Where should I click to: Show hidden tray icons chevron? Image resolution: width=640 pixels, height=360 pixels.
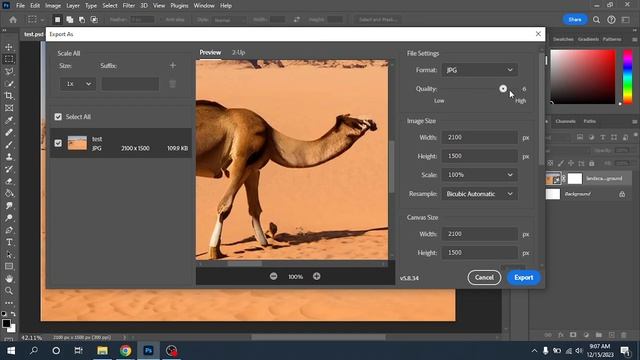(534, 351)
